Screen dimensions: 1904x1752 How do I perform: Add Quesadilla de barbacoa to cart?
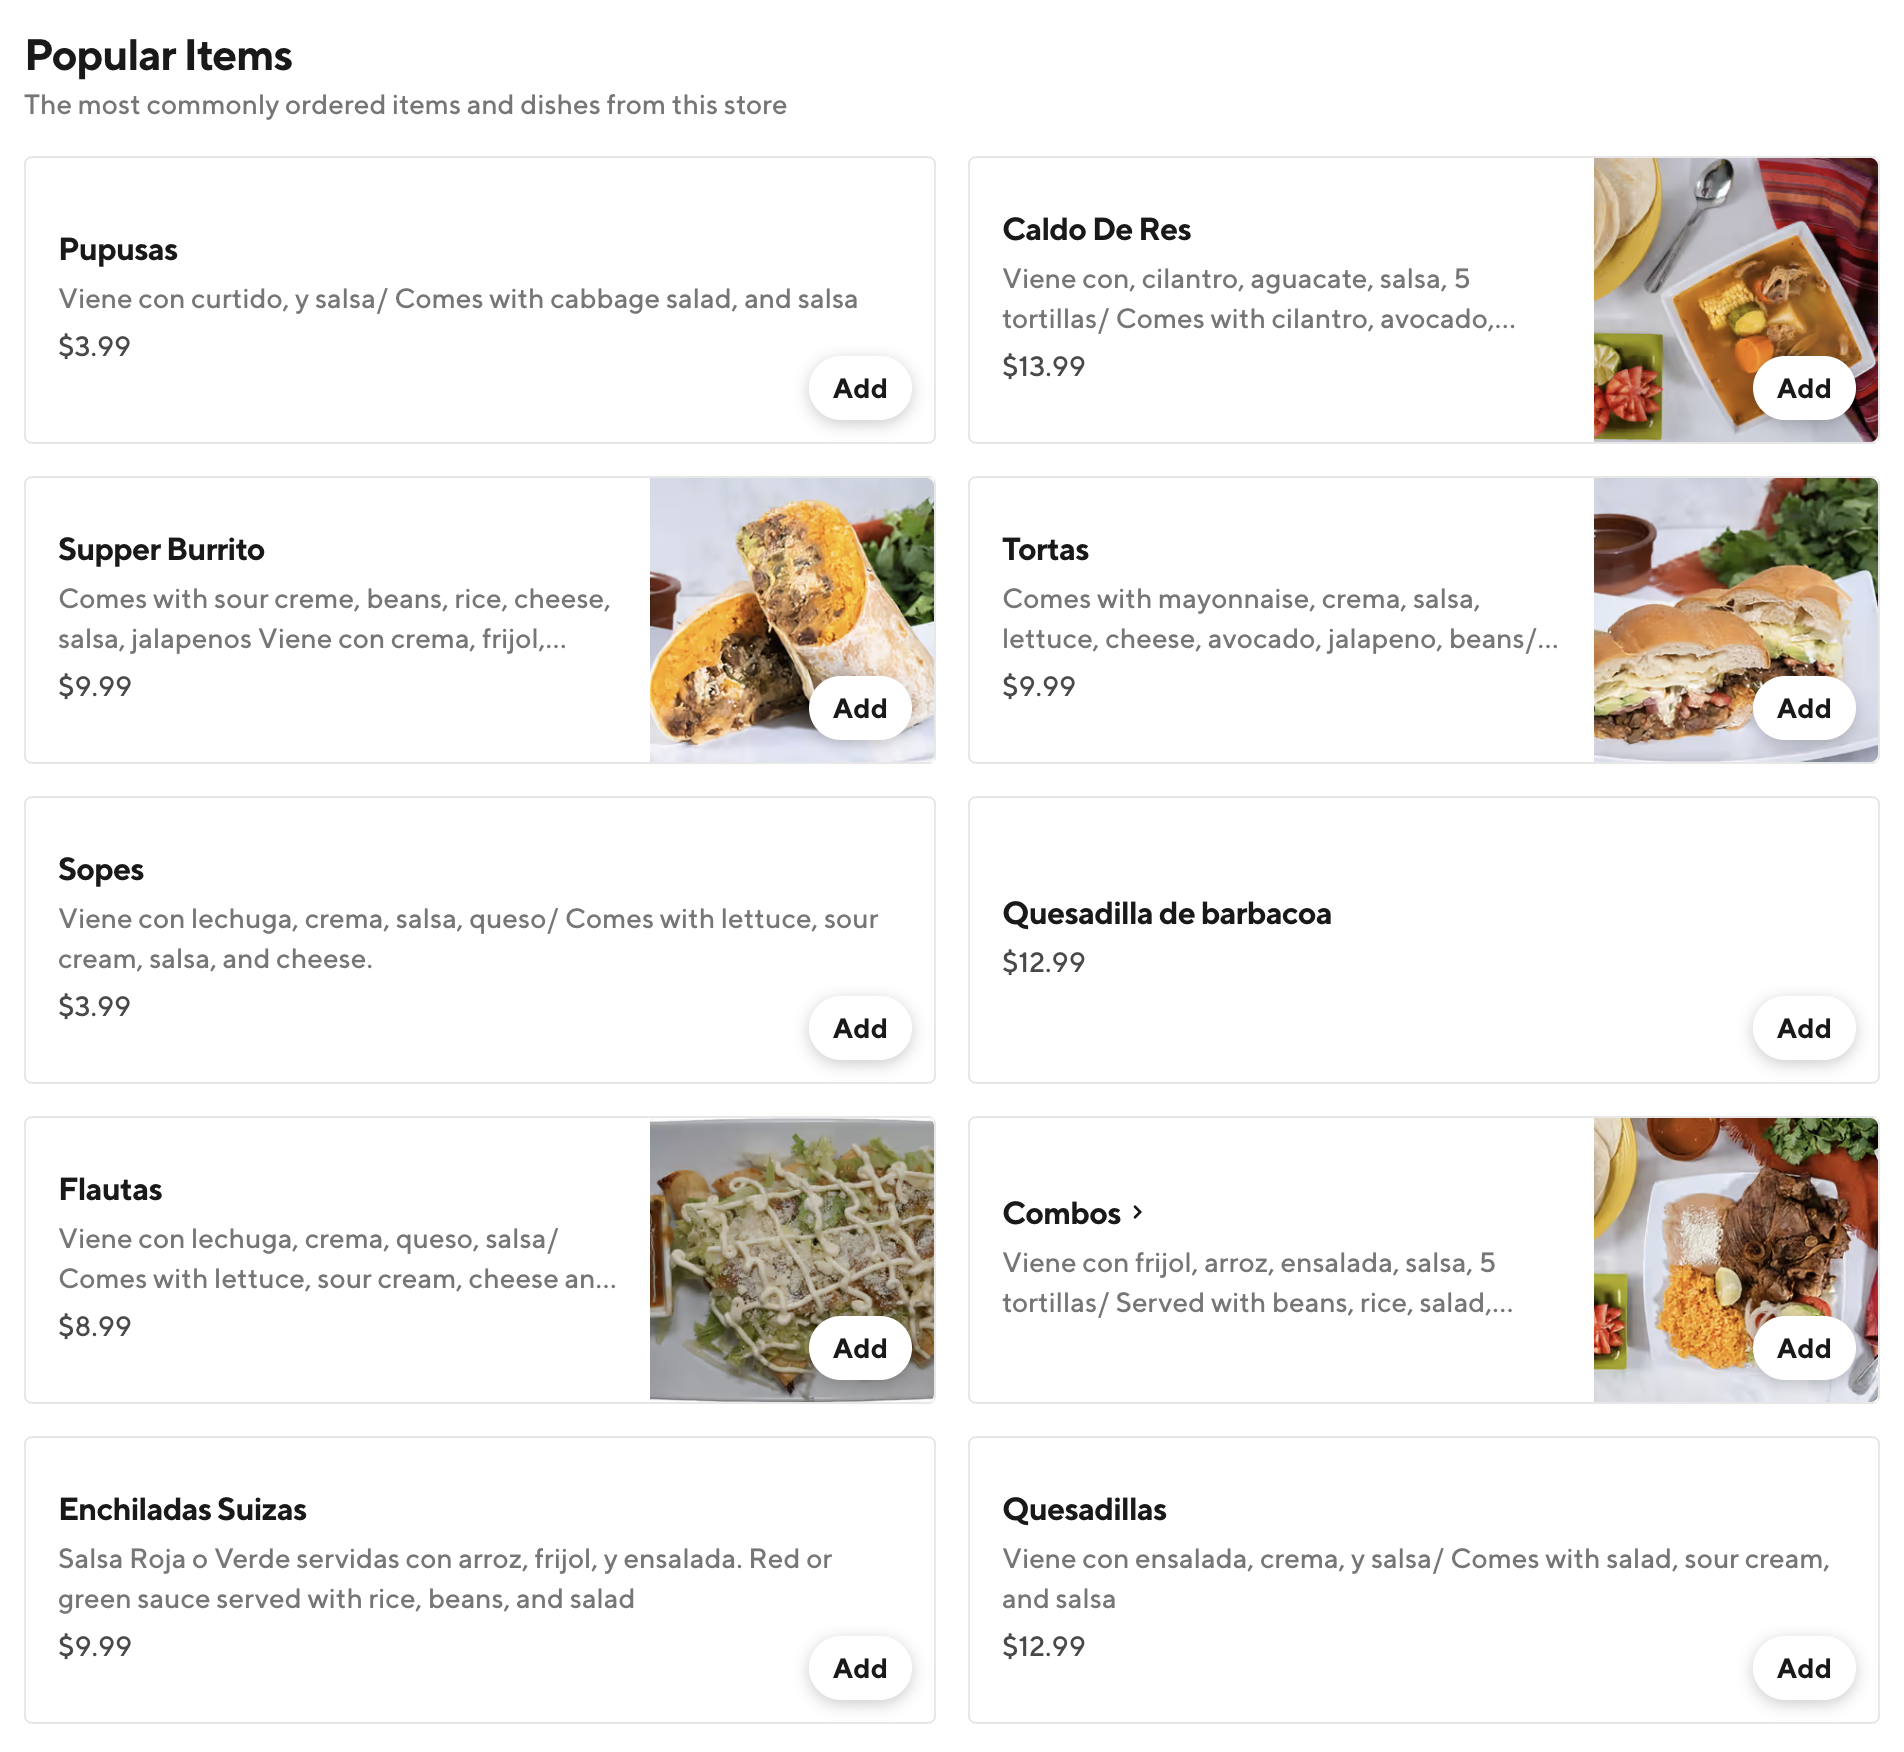(x=1803, y=1028)
